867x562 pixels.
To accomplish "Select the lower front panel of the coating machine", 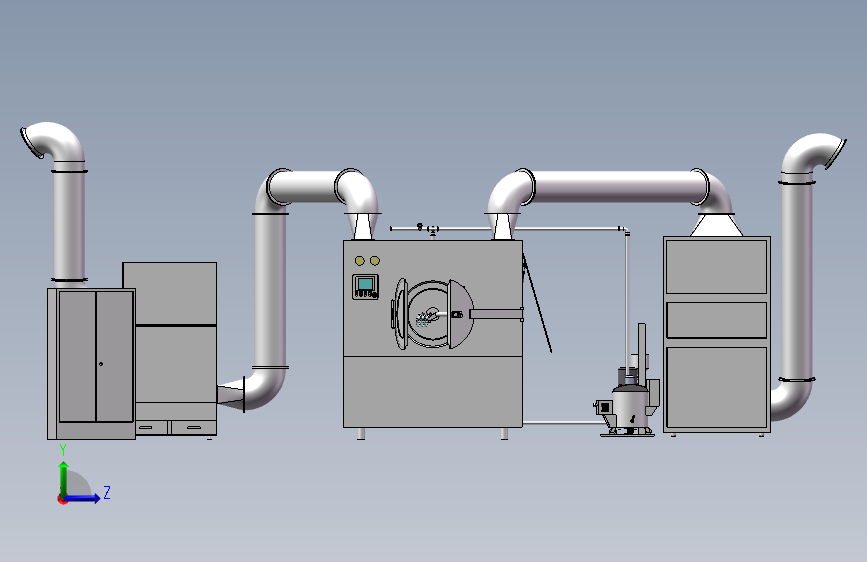I will 433,392.
